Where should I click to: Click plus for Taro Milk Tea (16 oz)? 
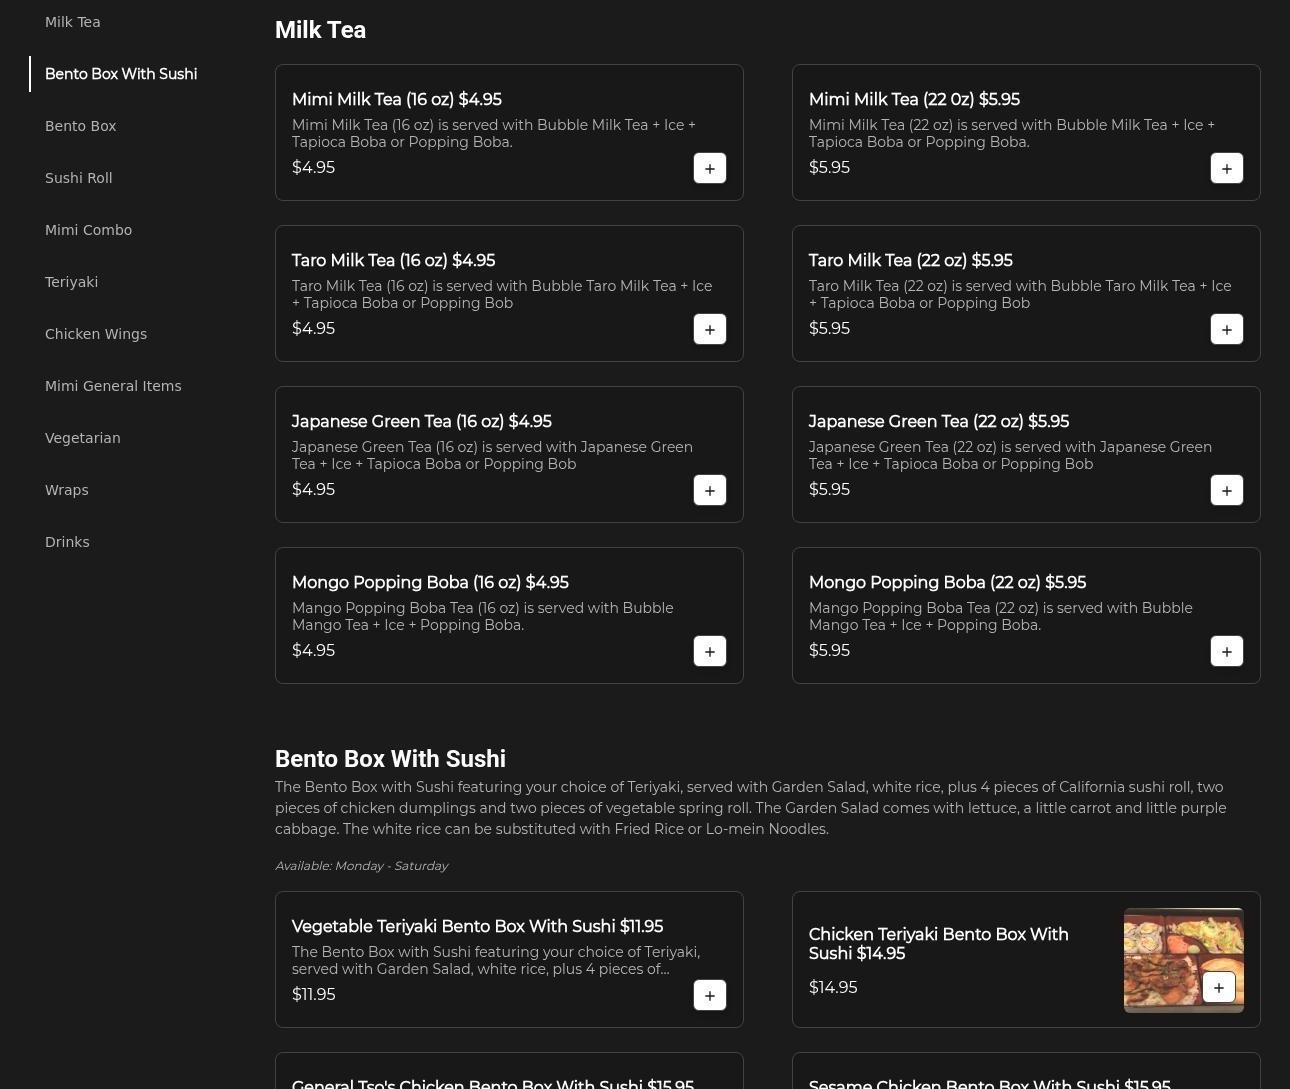(x=709, y=329)
